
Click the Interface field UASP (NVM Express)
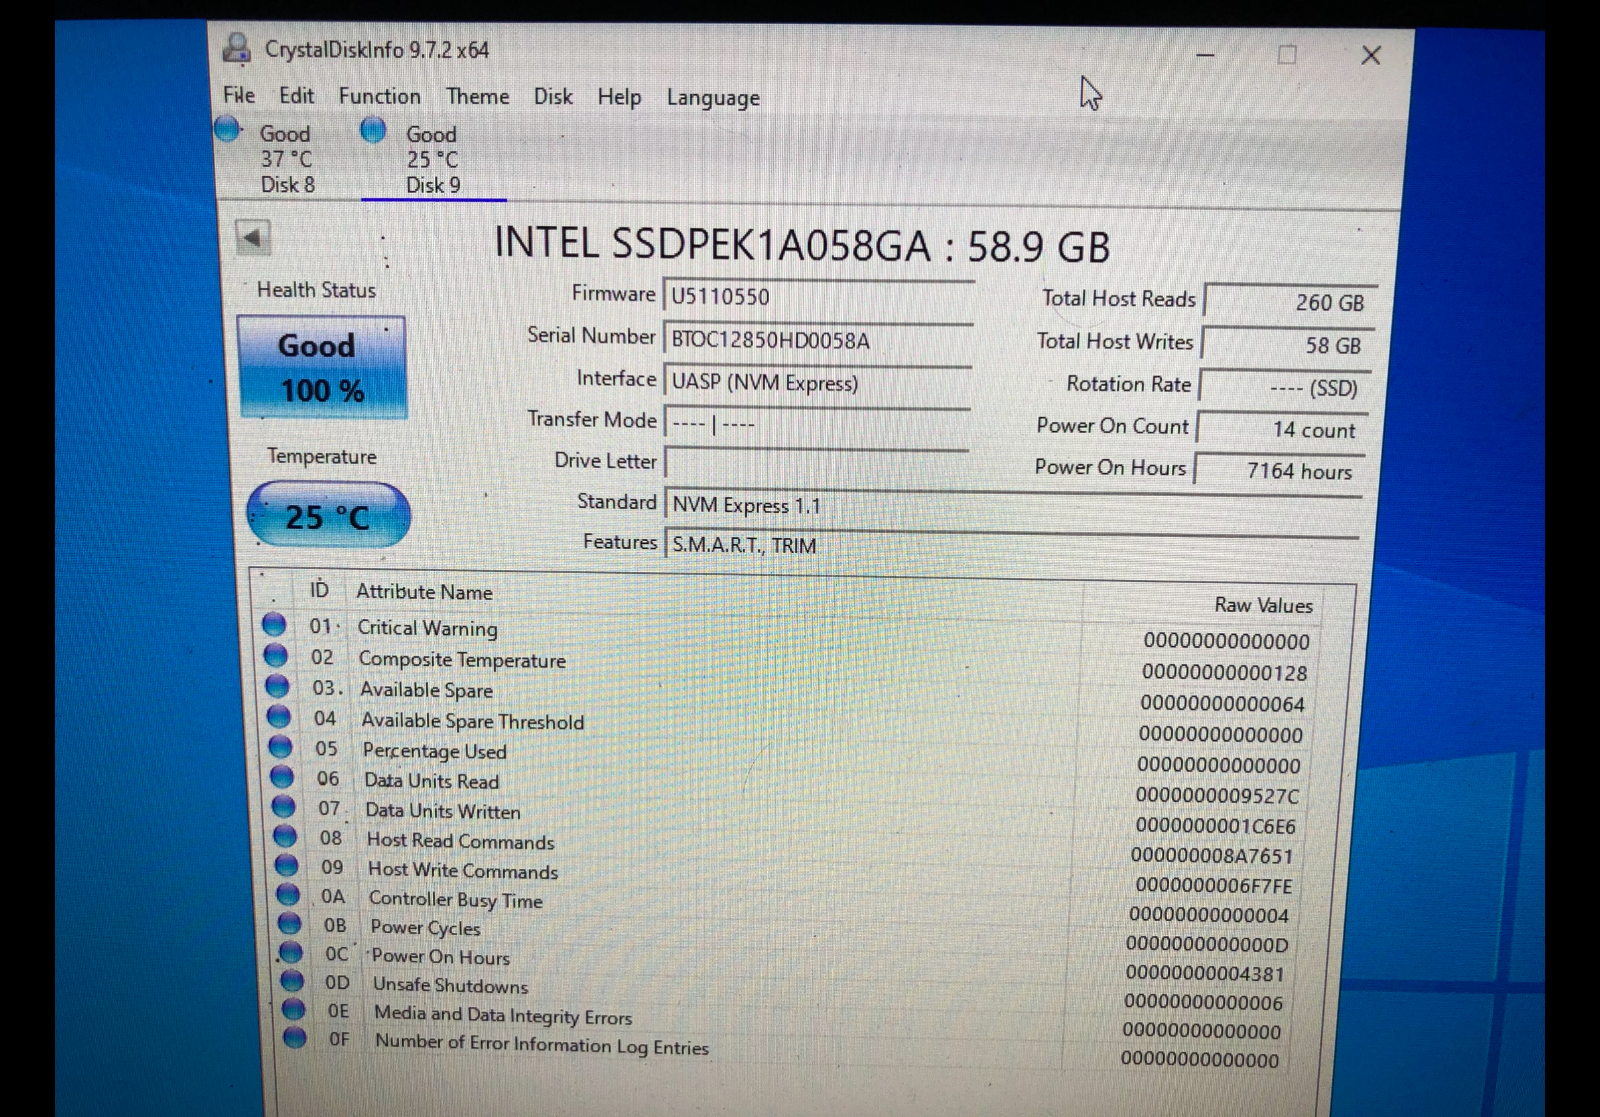pos(818,382)
